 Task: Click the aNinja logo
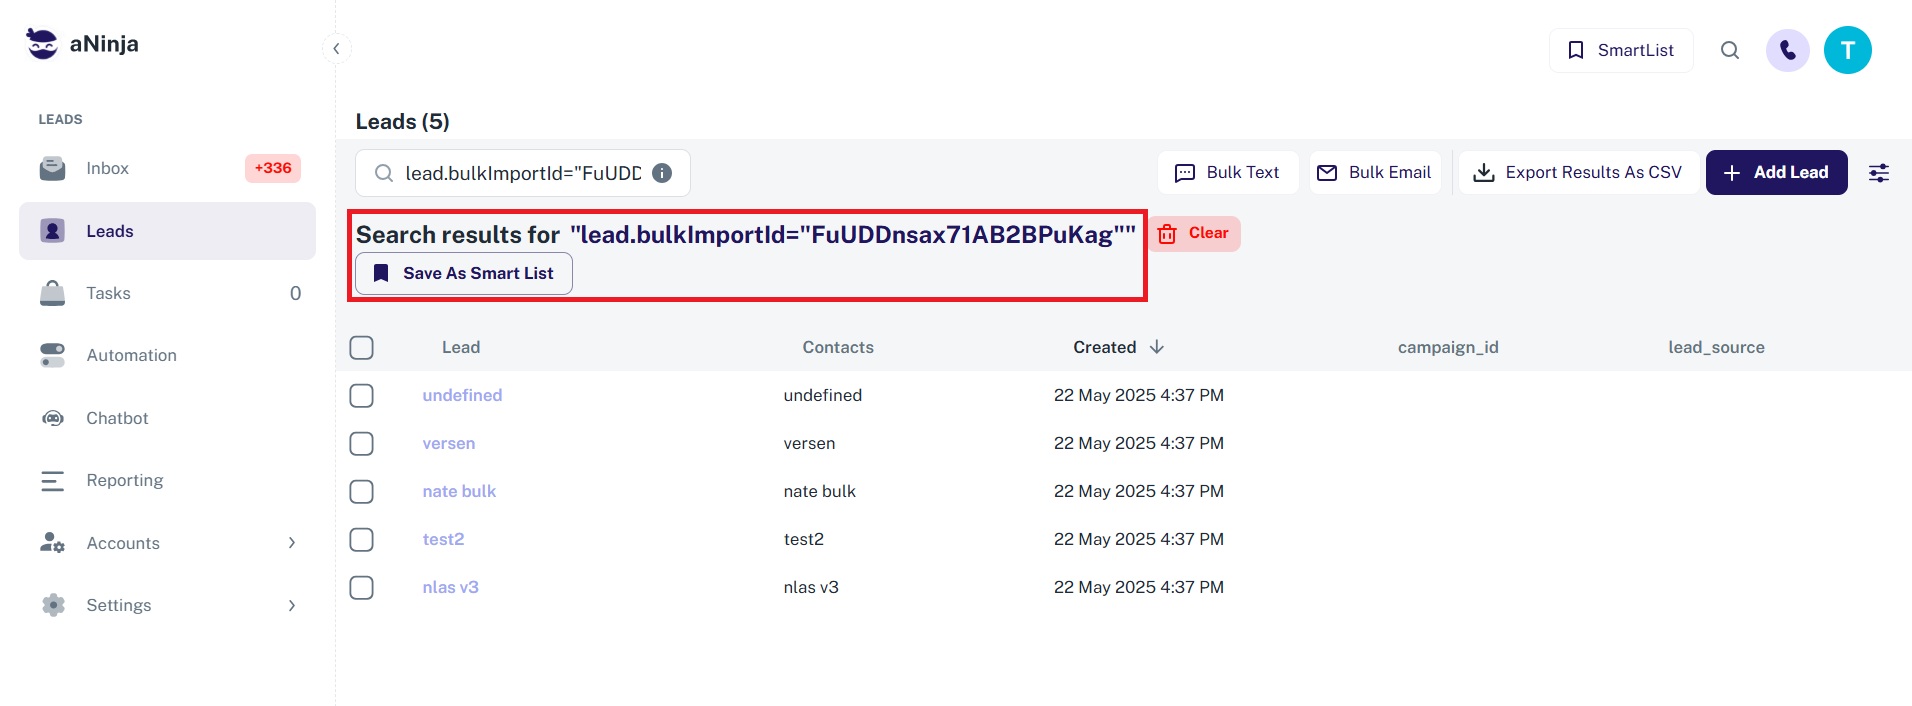82,44
